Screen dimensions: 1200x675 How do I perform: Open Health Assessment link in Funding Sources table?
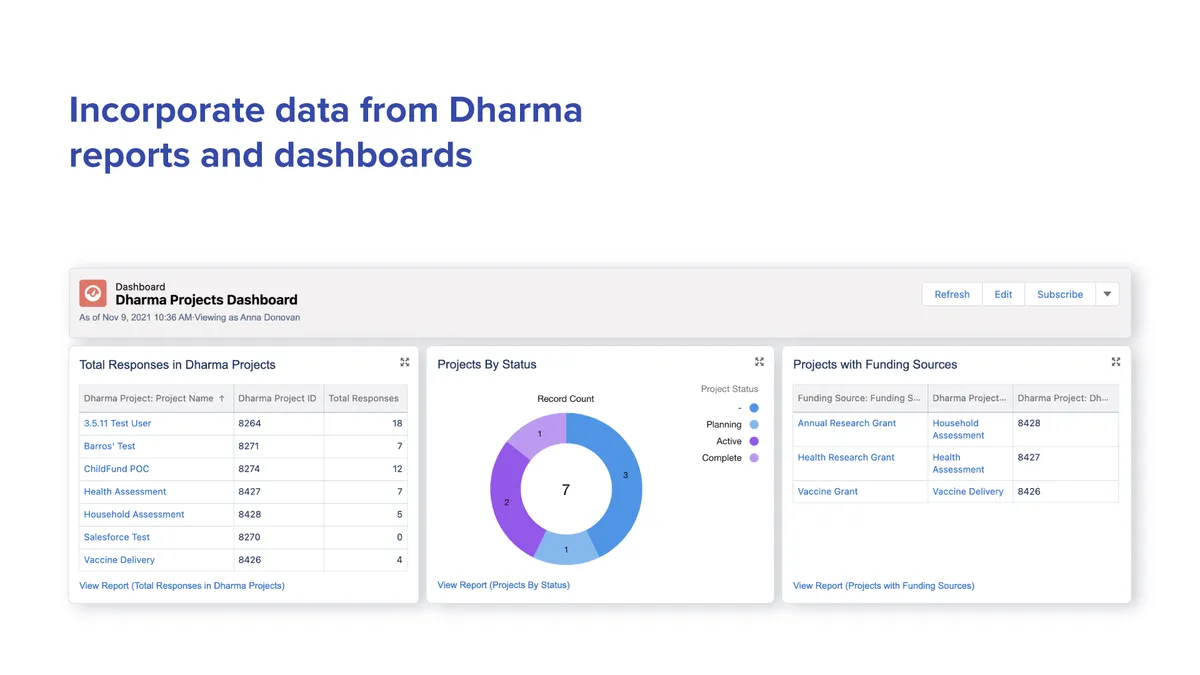tap(958, 463)
